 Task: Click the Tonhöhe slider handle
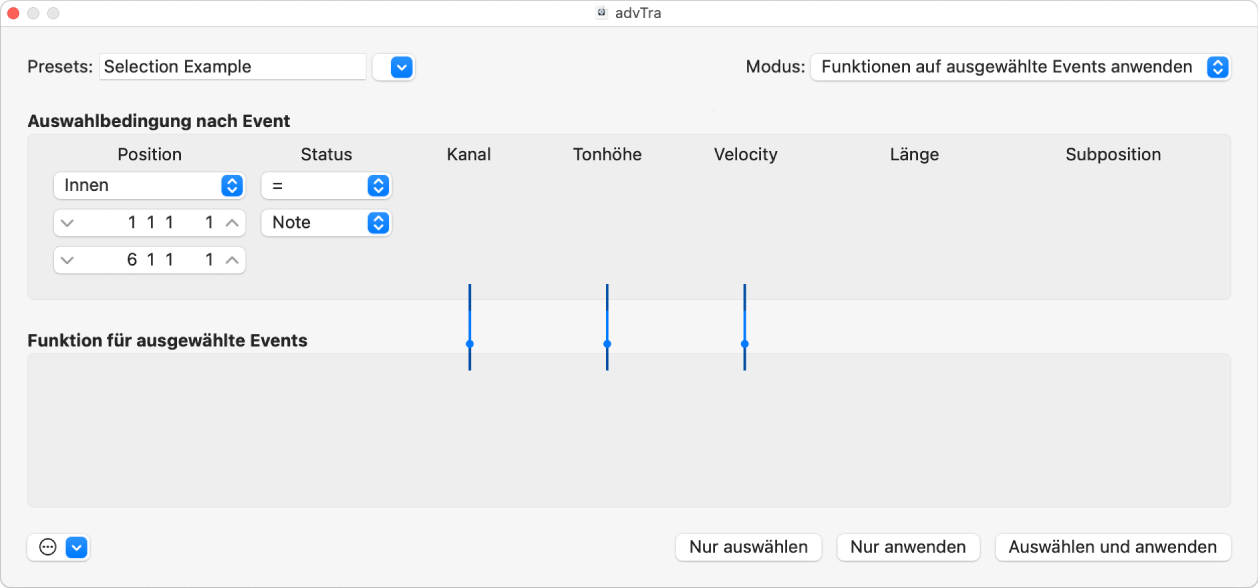[x=606, y=344]
